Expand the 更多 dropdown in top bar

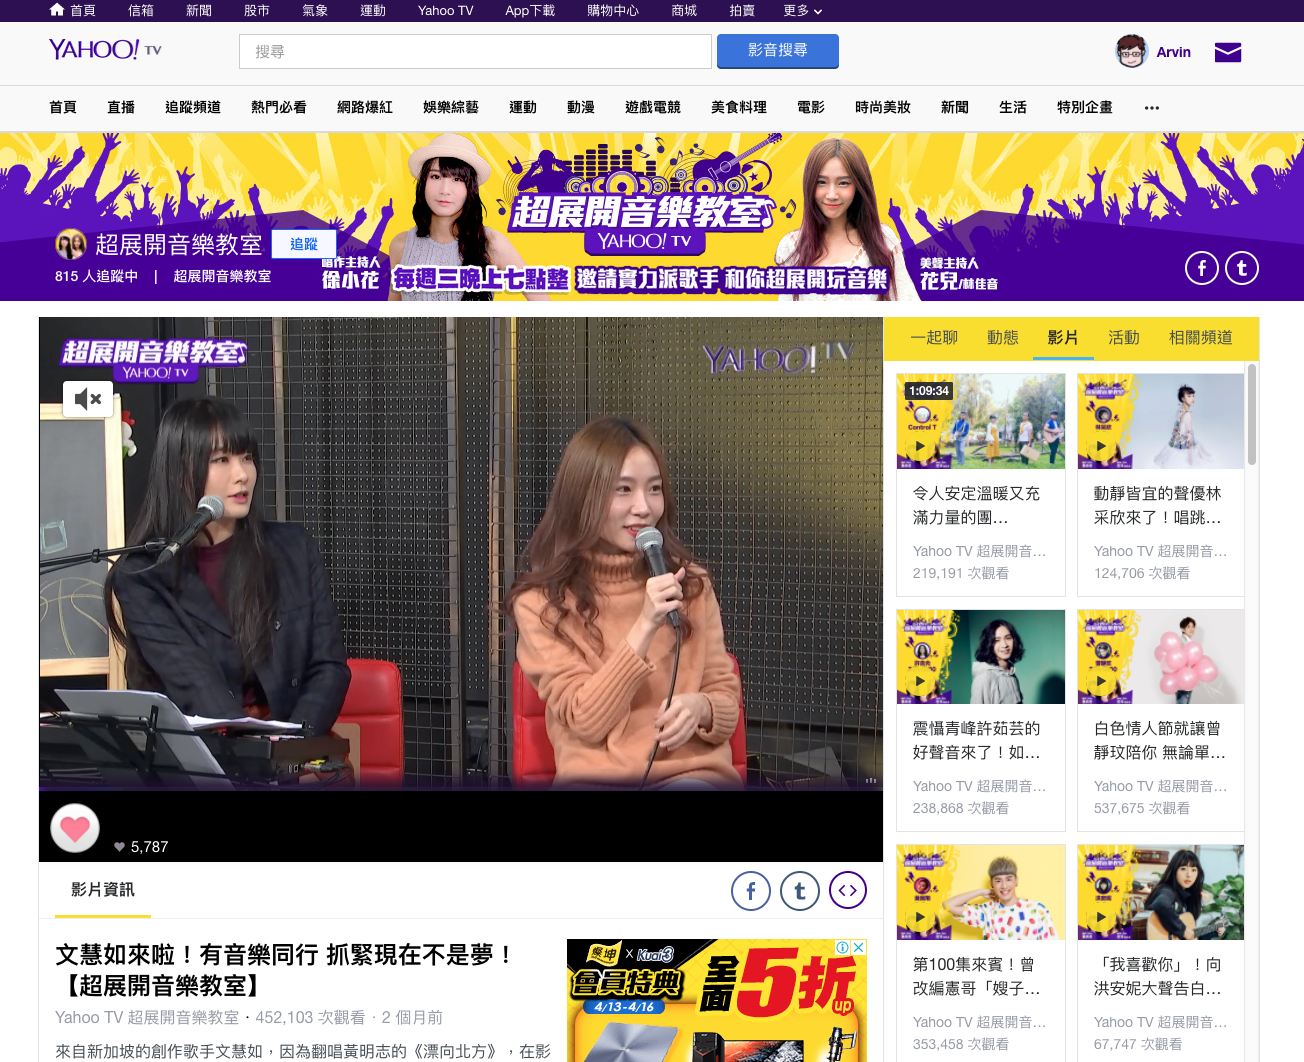pos(803,11)
